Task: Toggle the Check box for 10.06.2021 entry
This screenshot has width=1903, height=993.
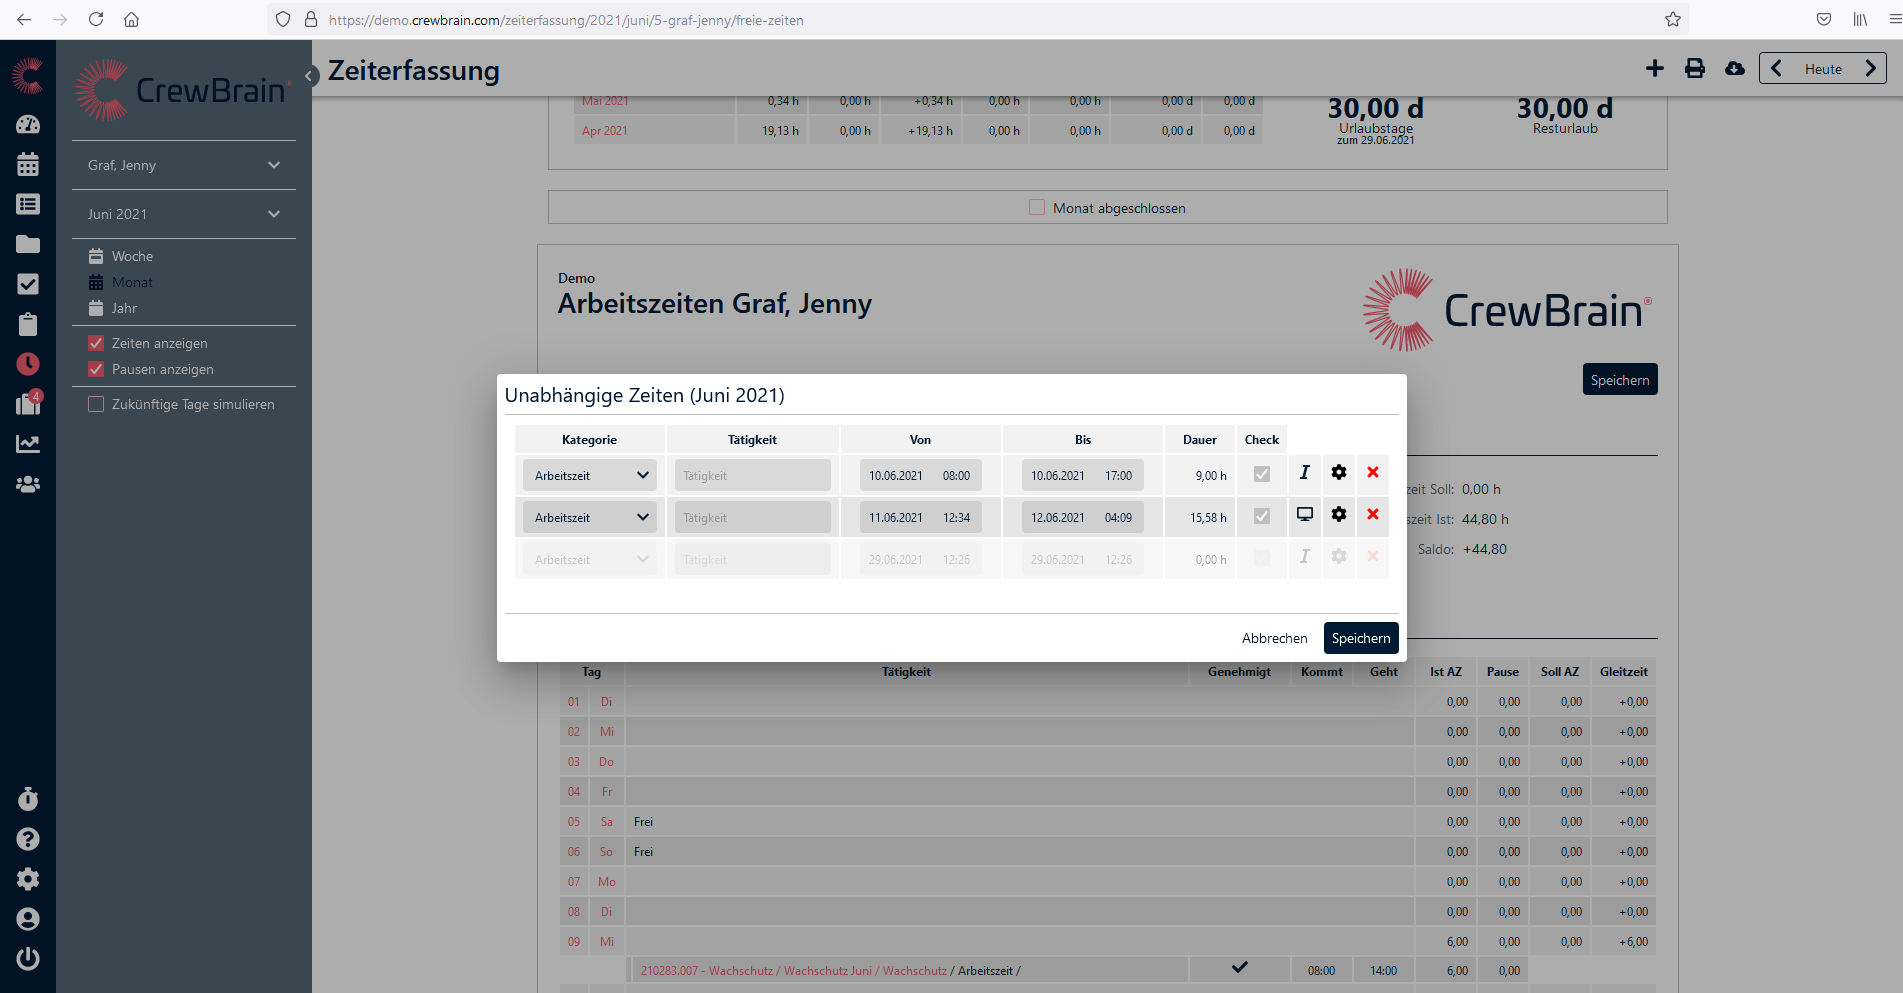Action: pyautogui.click(x=1261, y=474)
